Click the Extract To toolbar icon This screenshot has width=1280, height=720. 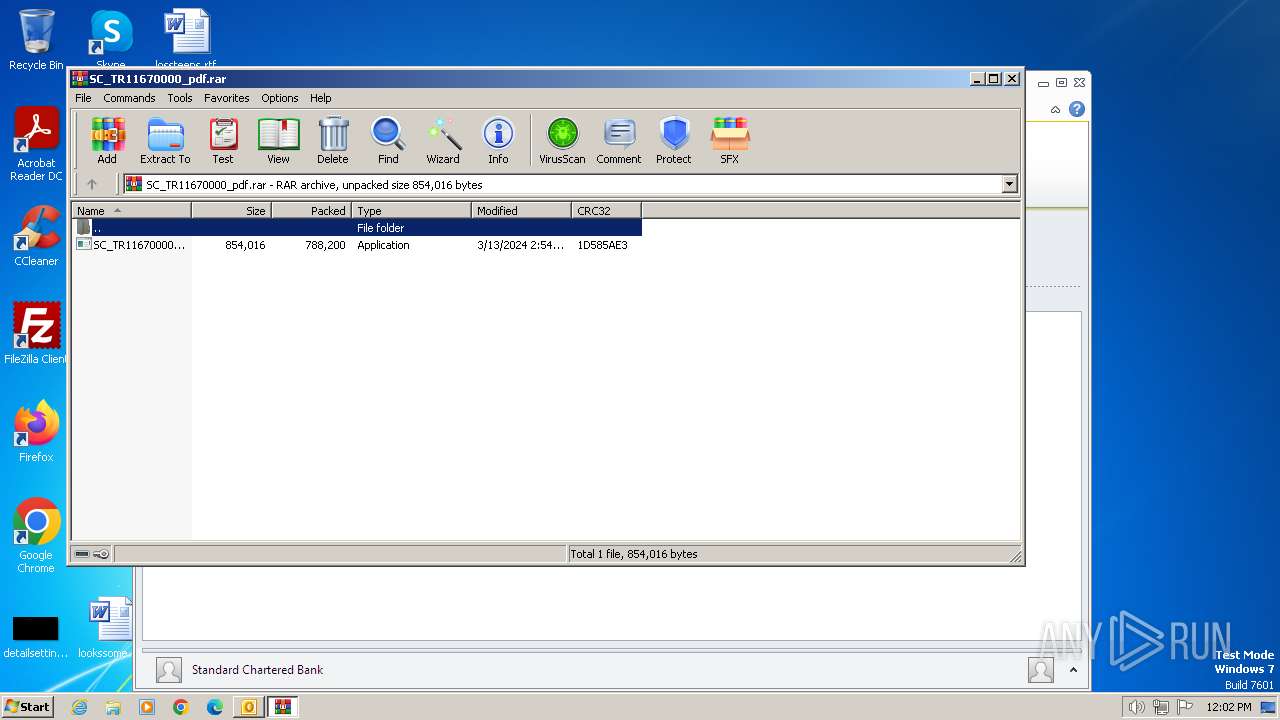point(165,141)
